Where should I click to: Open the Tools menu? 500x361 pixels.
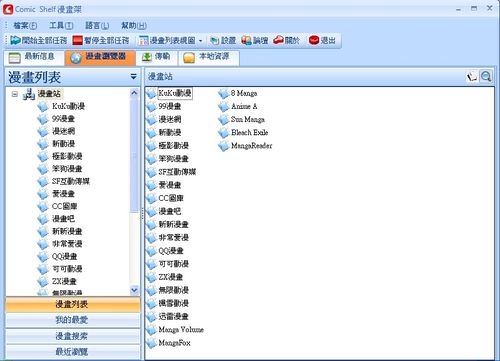[x=61, y=25]
